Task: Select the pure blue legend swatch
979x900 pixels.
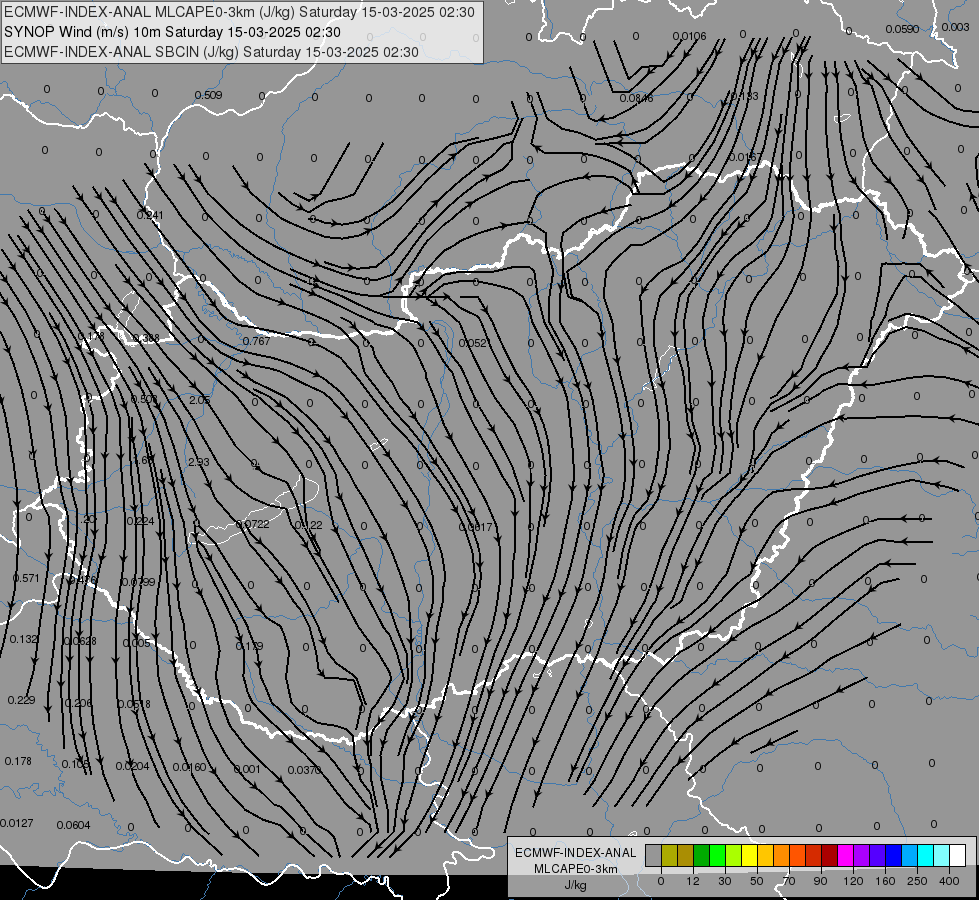Action: coord(893,855)
